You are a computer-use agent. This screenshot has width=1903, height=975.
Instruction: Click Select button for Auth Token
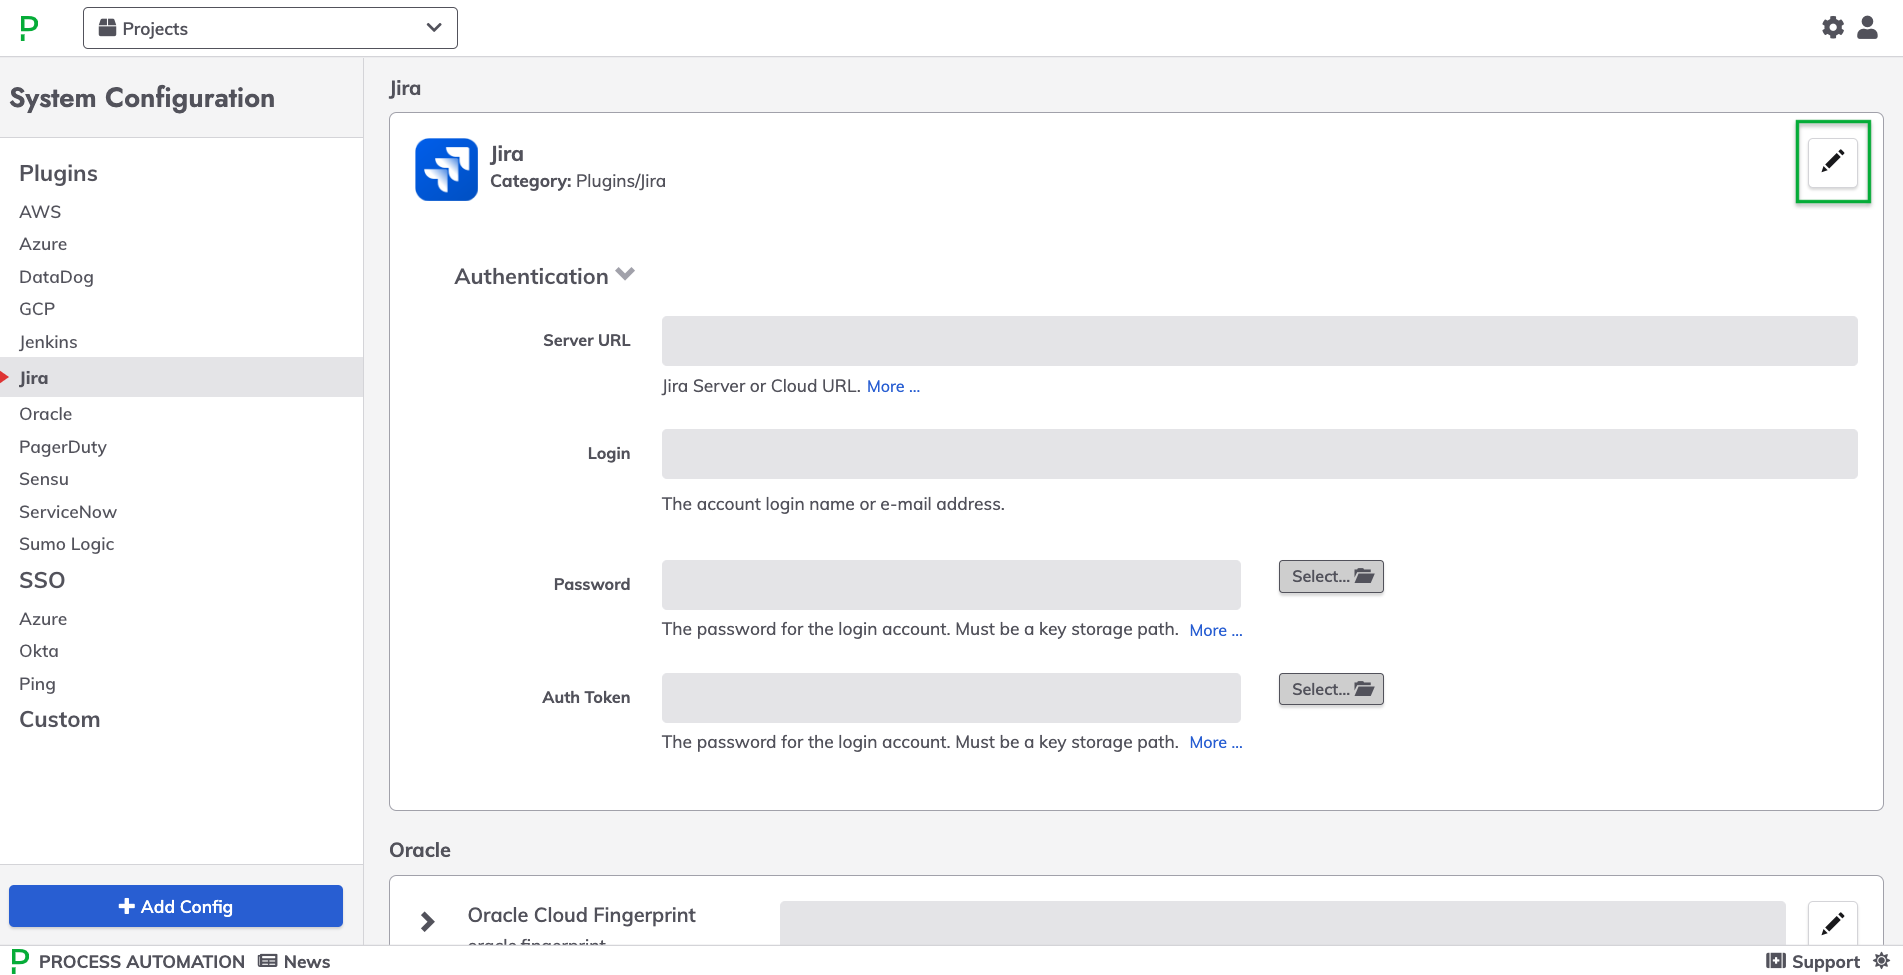(x=1331, y=689)
